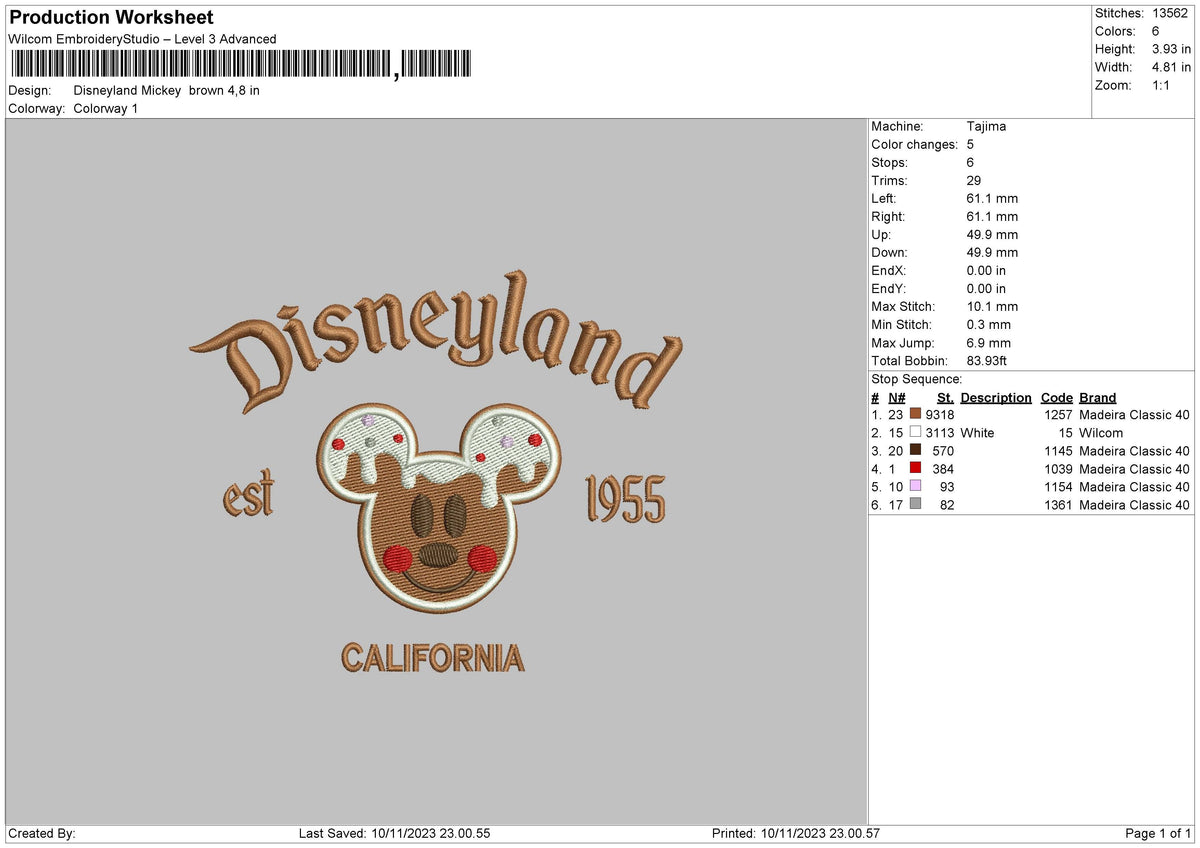
Task: Click the Width value 4.81 in
Action: point(1171,67)
